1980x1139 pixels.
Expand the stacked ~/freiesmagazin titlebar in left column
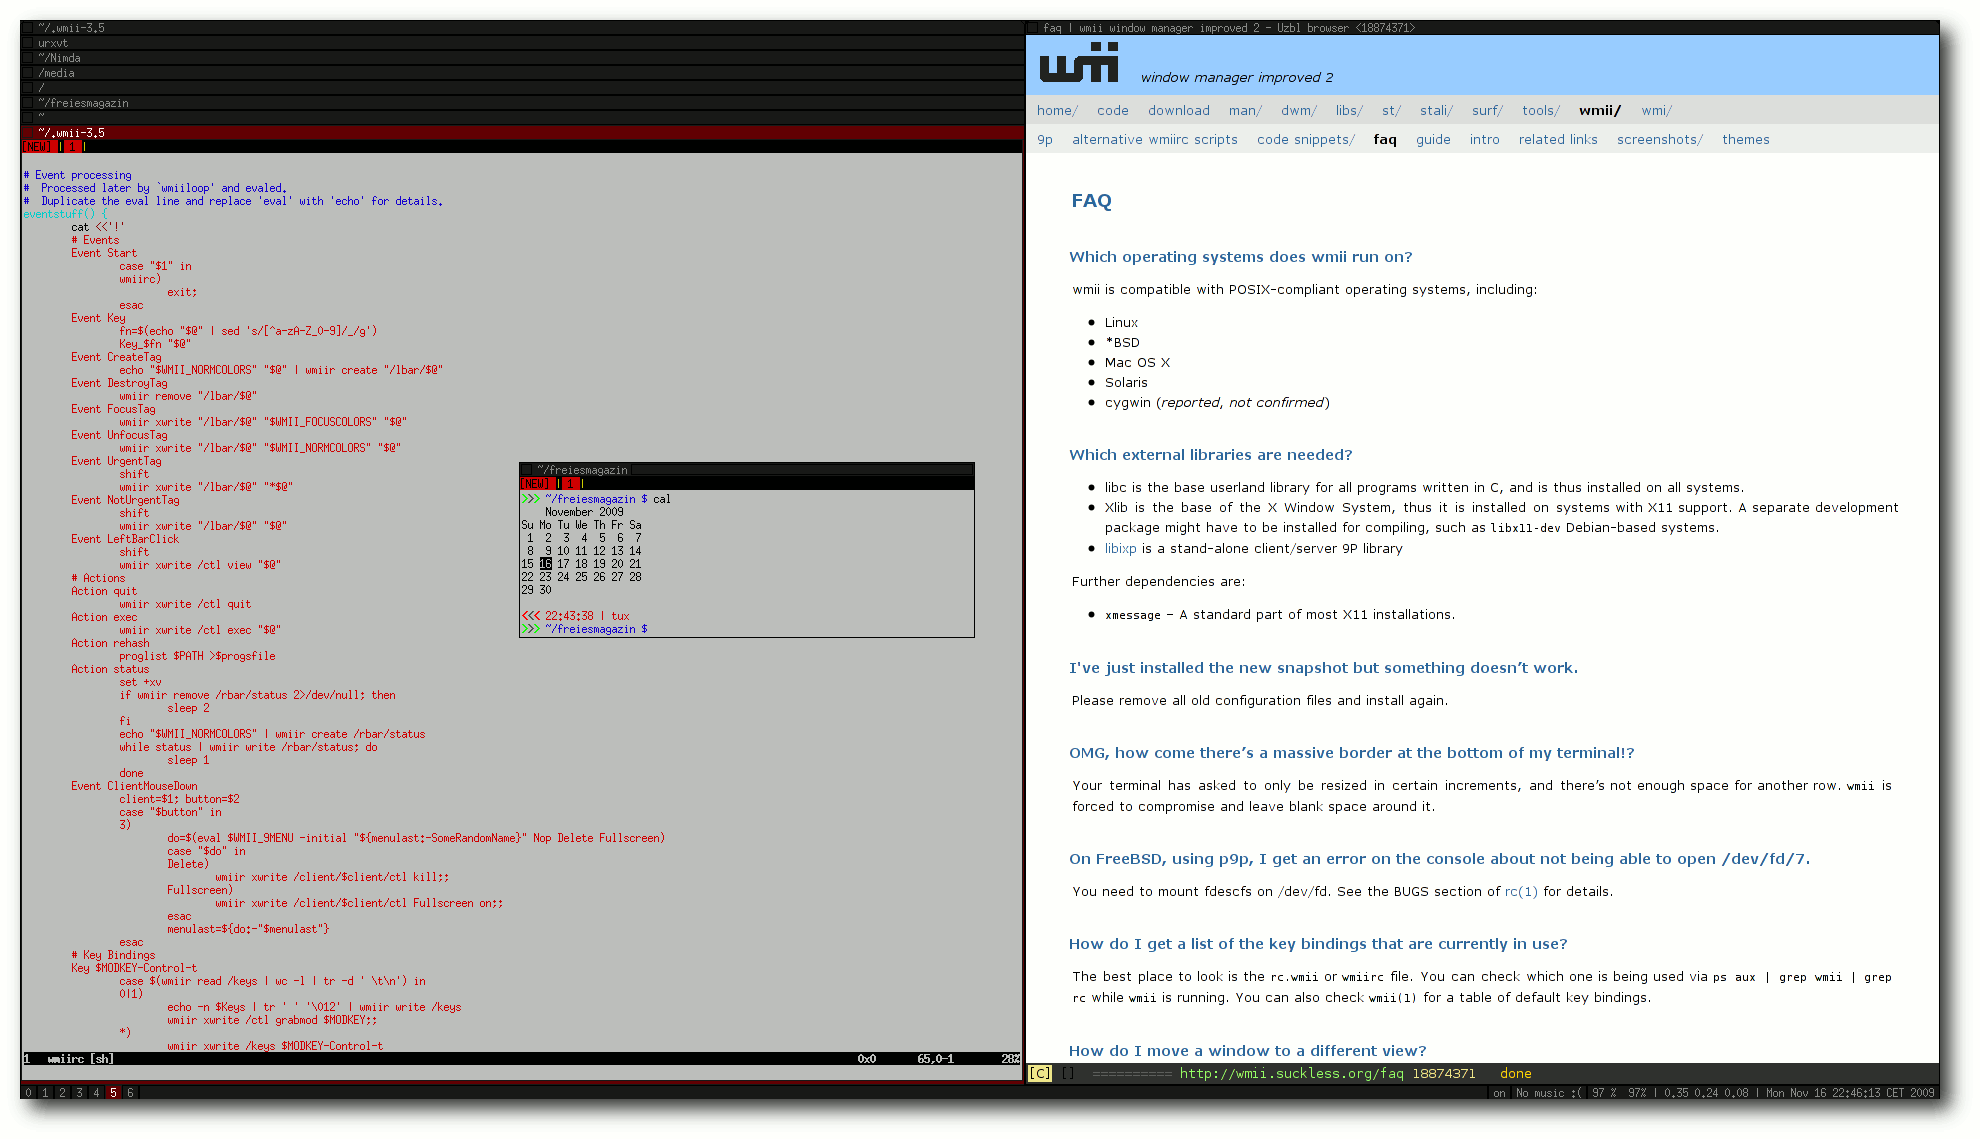(x=522, y=103)
